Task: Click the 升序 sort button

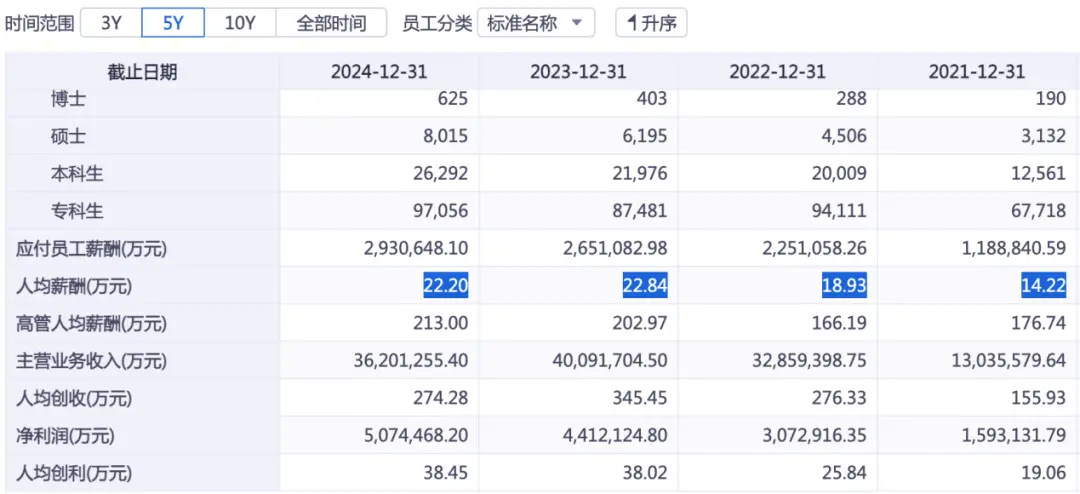Action: click(651, 23)
